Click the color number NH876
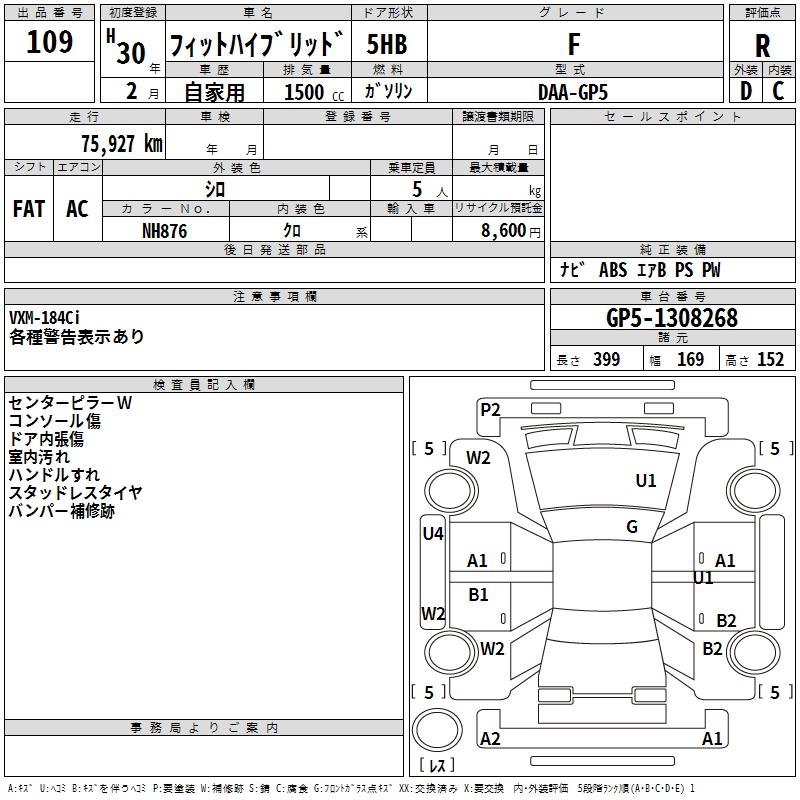Screen dimensions: 800x800 [x=165, y=230]
